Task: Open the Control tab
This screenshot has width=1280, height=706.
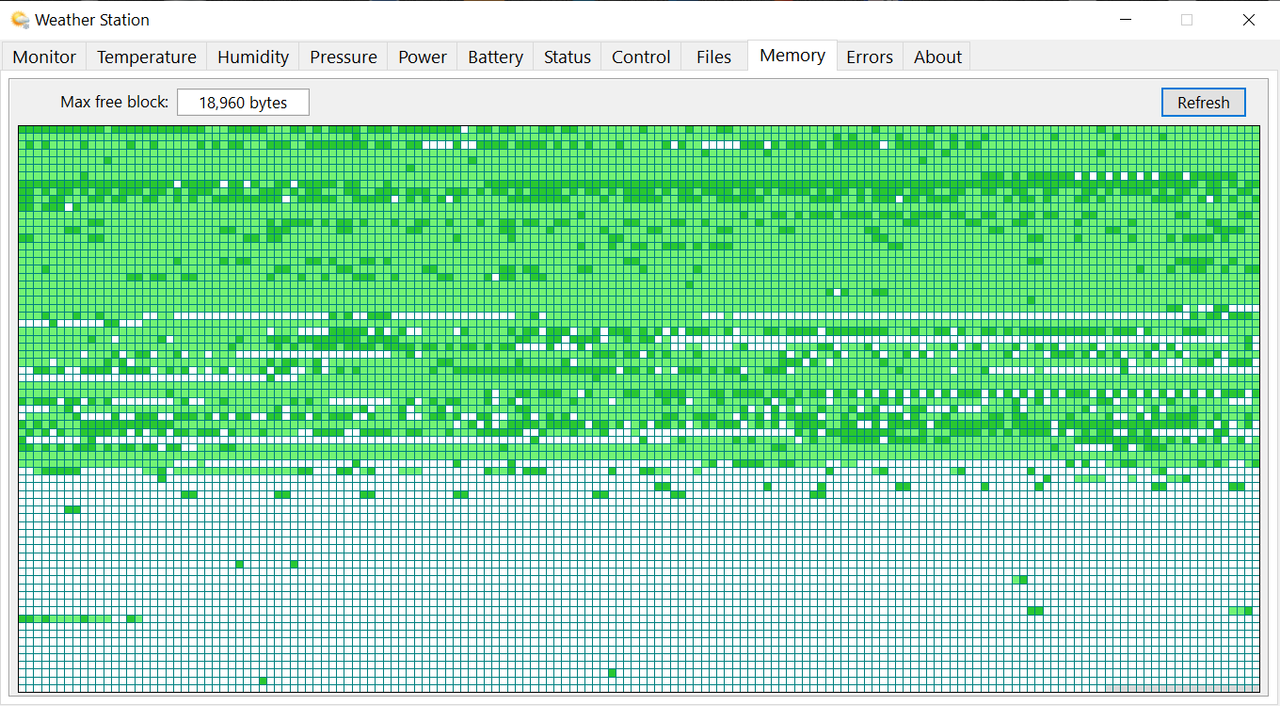Action: click(641, 57)
